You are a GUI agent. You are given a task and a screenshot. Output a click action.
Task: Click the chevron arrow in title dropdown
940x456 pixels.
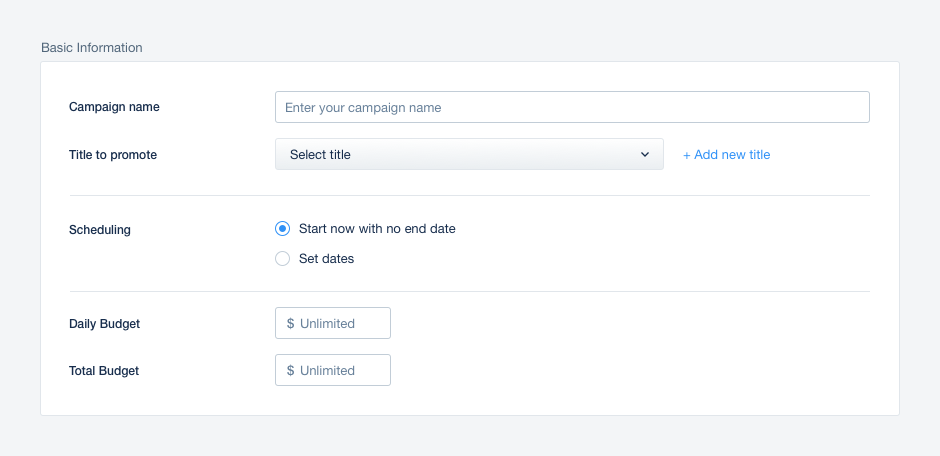tap(645, 155)
